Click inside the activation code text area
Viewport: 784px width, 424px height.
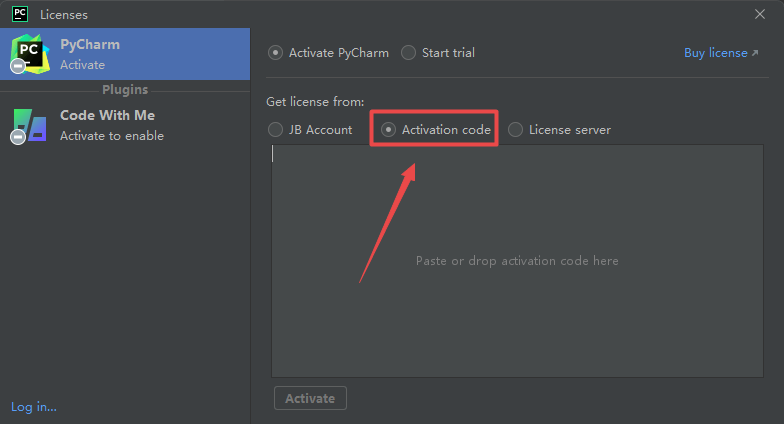517,261
